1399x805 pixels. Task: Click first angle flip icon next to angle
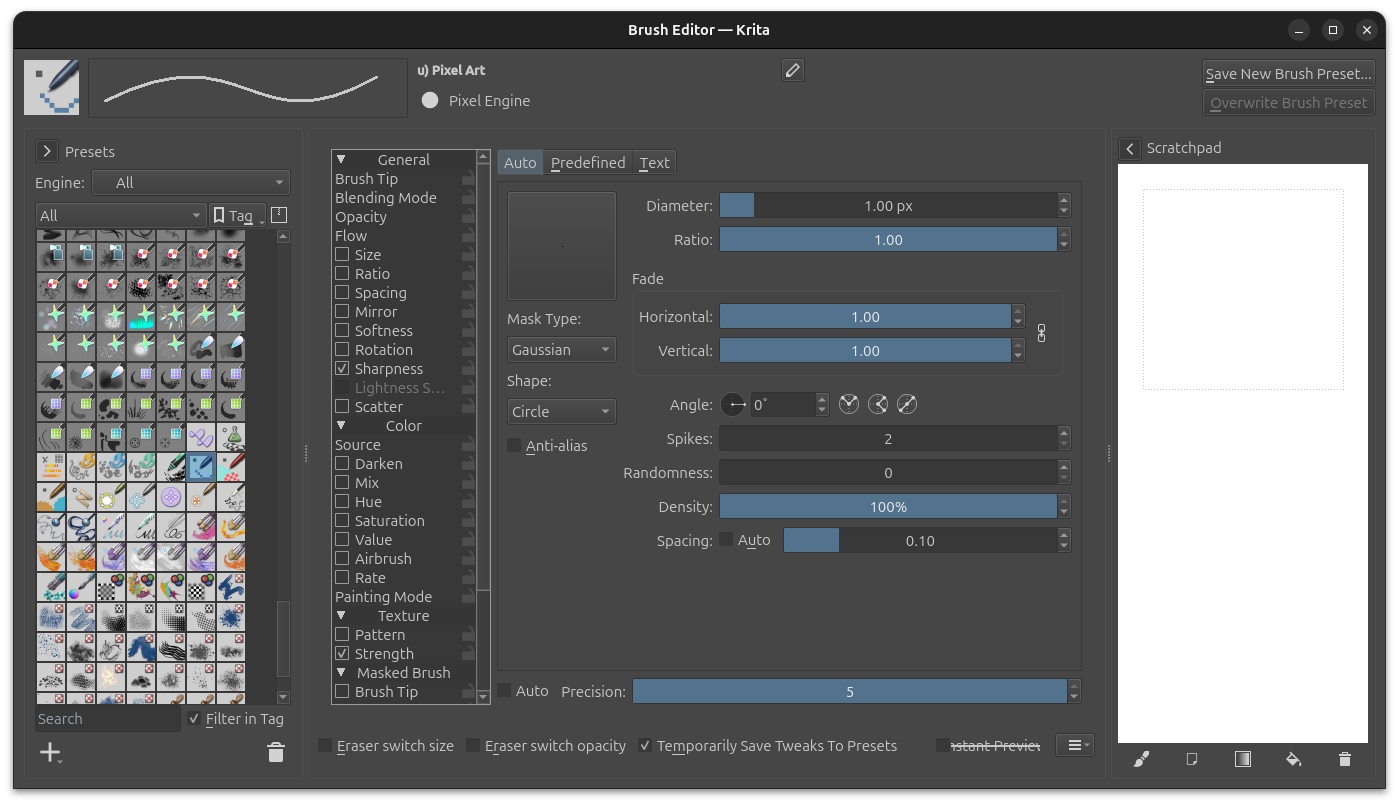pos(849,405)
